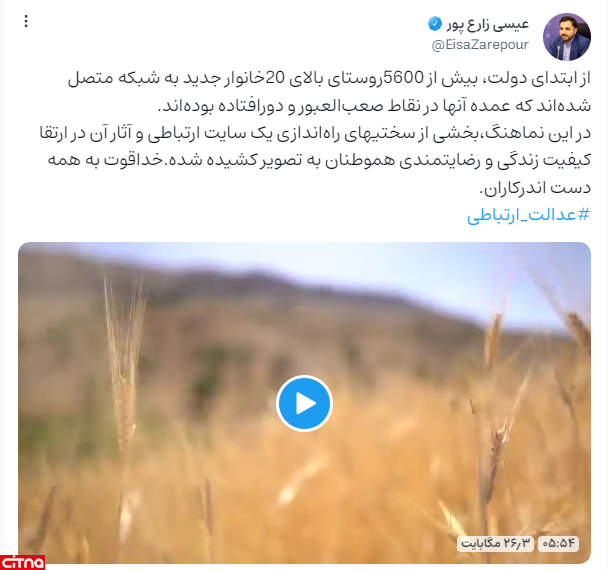Click the closing words دست اندرکاران
The image size is (608, 570).
[x=535, y=188]
